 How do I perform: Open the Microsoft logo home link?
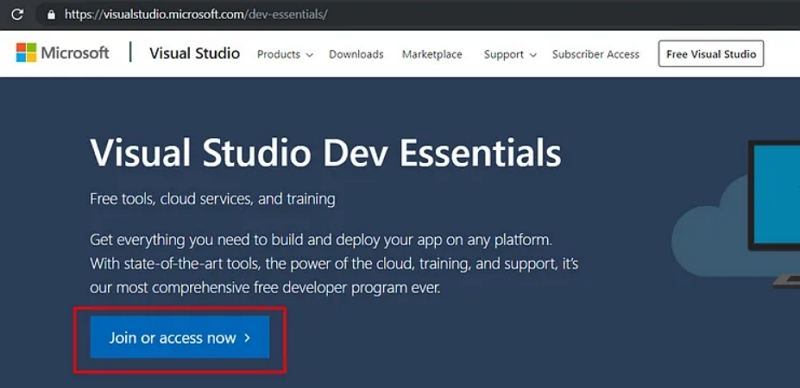click(63, 53)
